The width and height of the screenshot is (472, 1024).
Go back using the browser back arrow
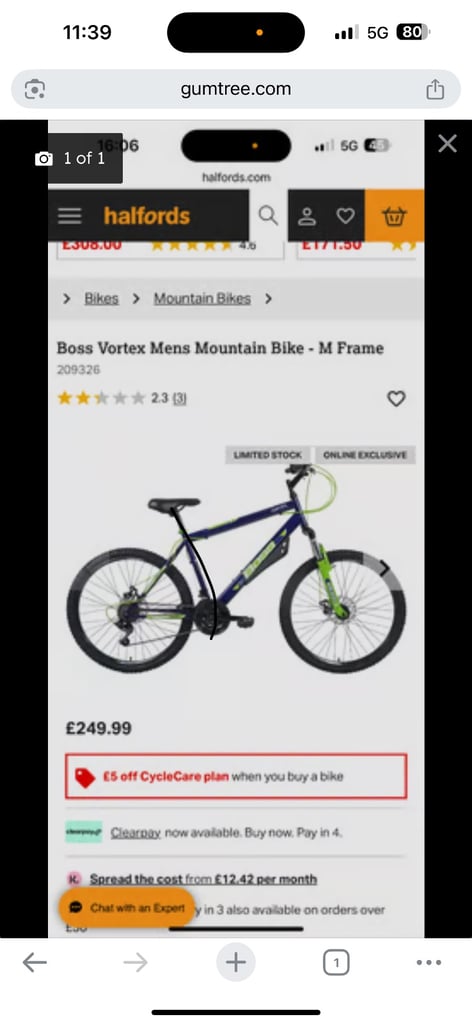[x=35, y=962]
